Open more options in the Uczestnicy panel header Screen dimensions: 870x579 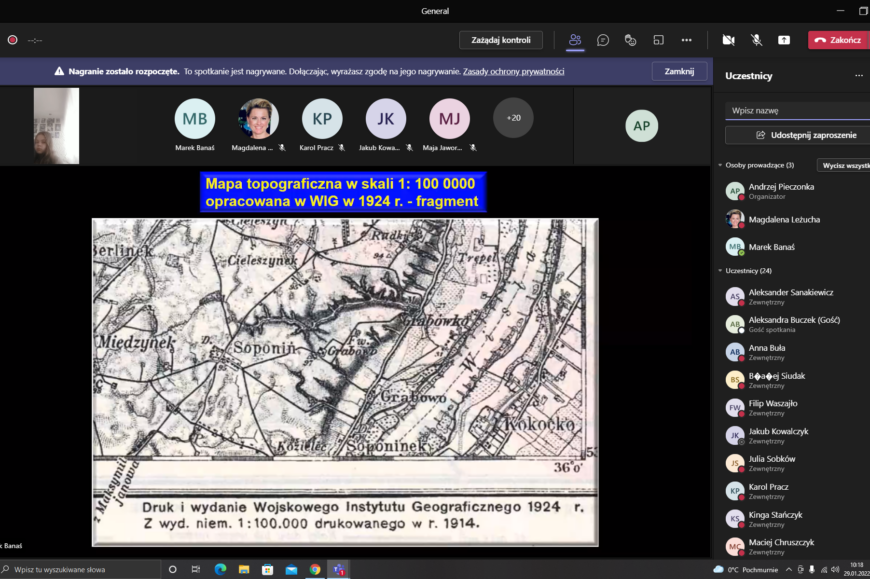click(859, 75)
